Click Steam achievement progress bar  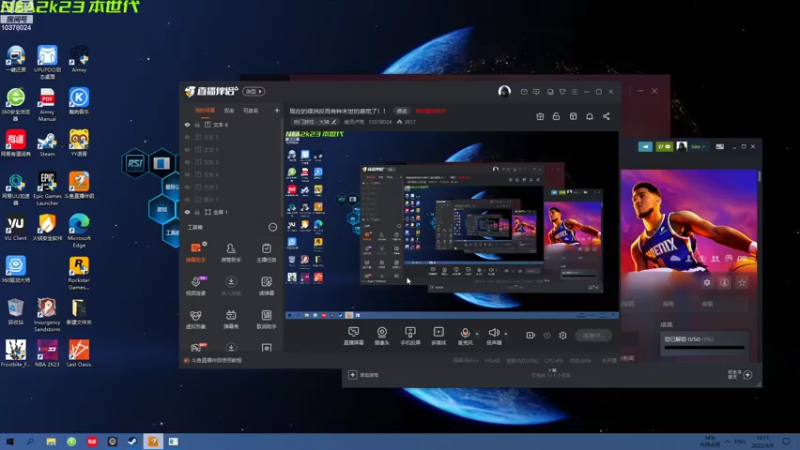pyautogui.click(x=704, y=348)
